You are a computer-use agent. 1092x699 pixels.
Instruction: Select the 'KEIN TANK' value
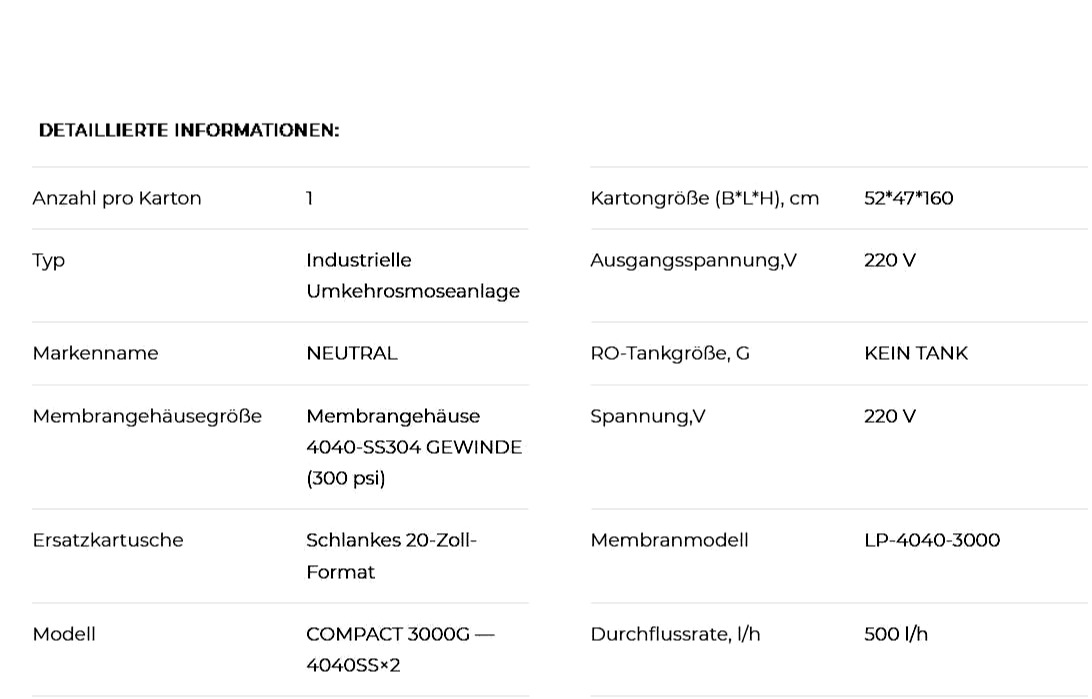(x=916, y=354)
